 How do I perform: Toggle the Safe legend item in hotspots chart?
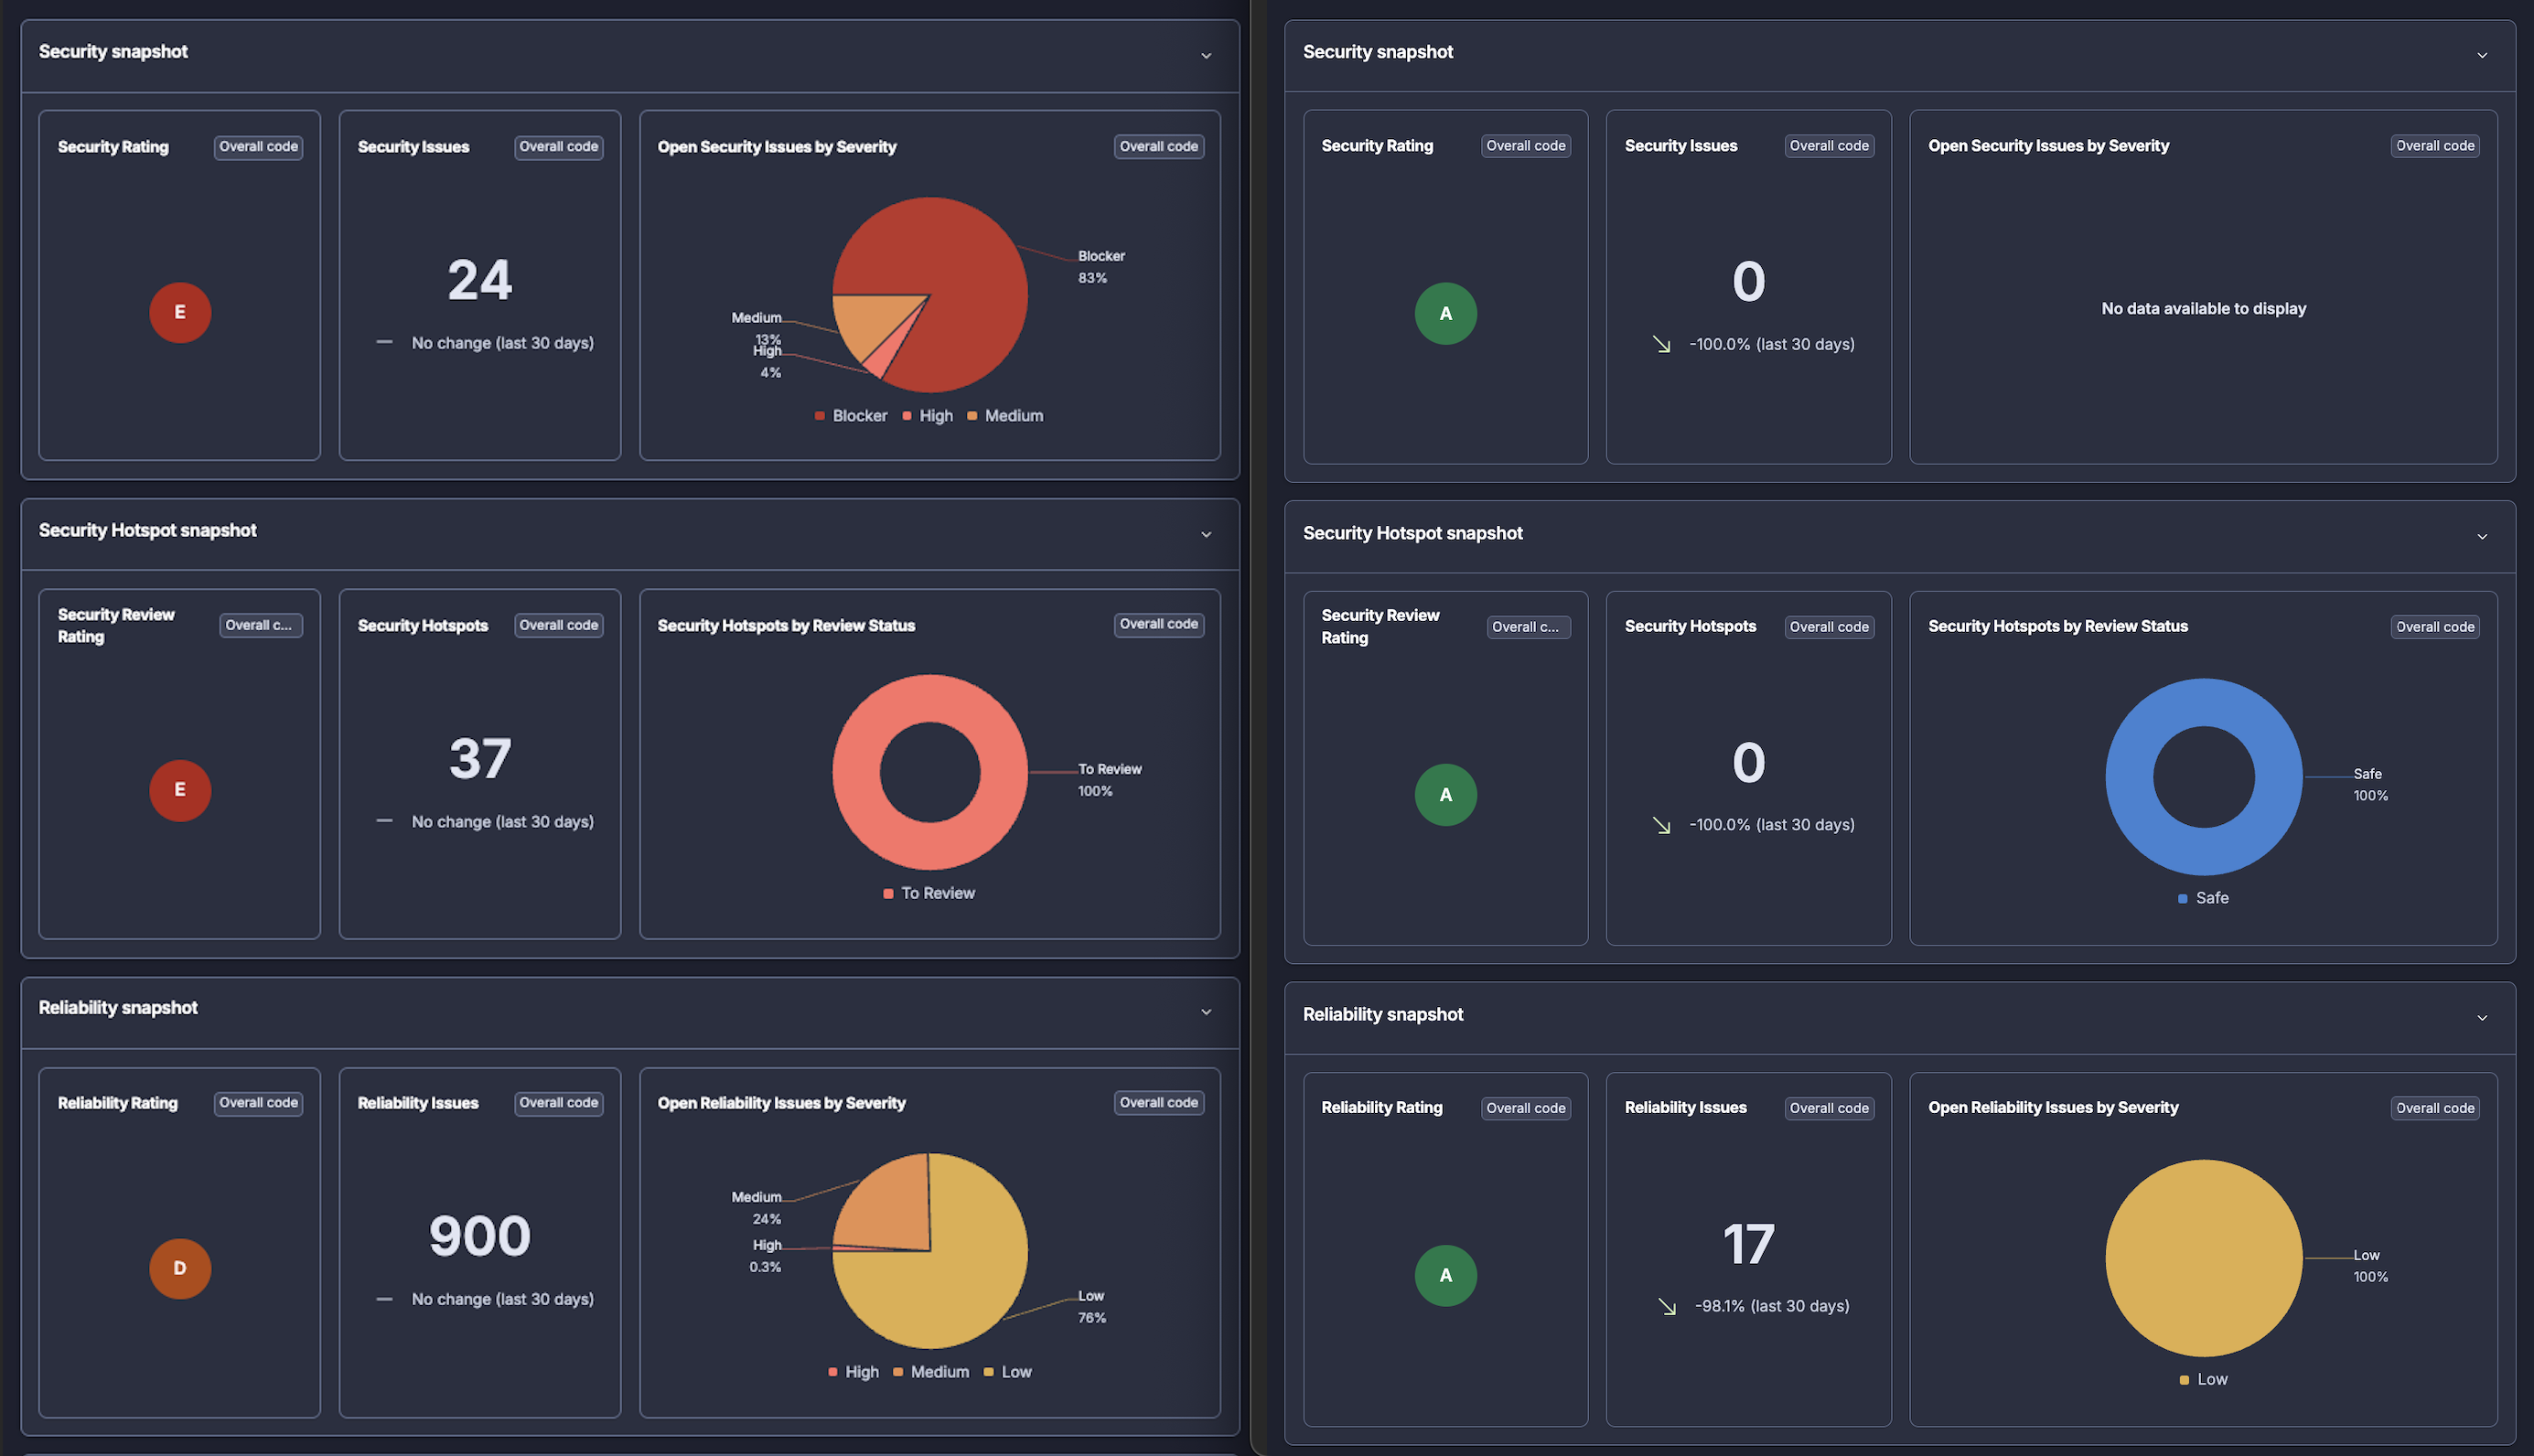tap(2203, 898)
